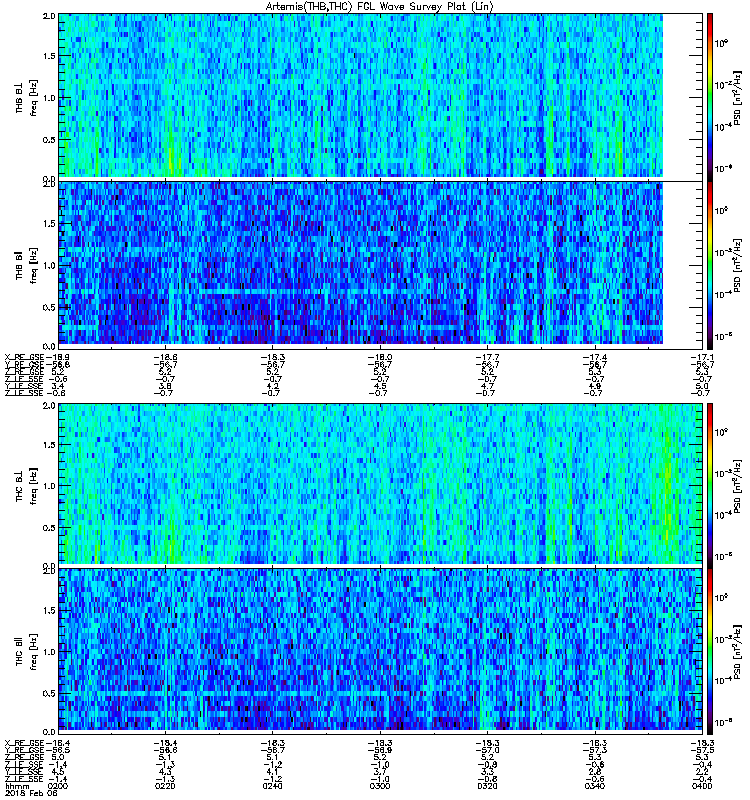Click the '0300' time label
This screenshot has width=750, height=800.
[x=380, y=786]
